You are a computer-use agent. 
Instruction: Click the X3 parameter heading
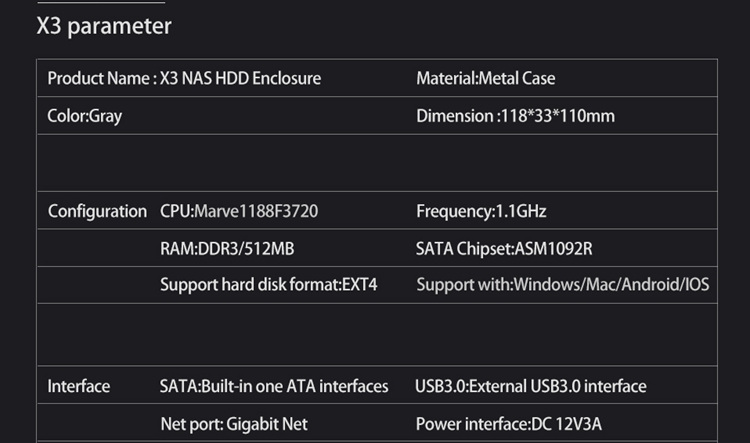point(104,26)
